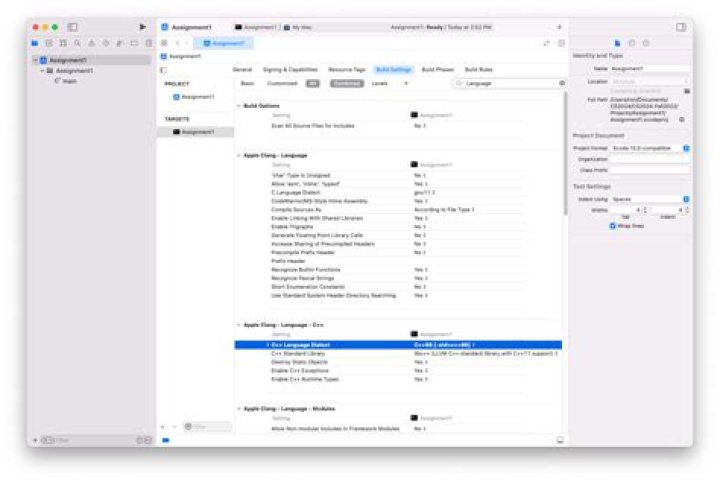Viewport: 720px width, 482px height.
Task: Show the File inspector icon
Action: 617,43
